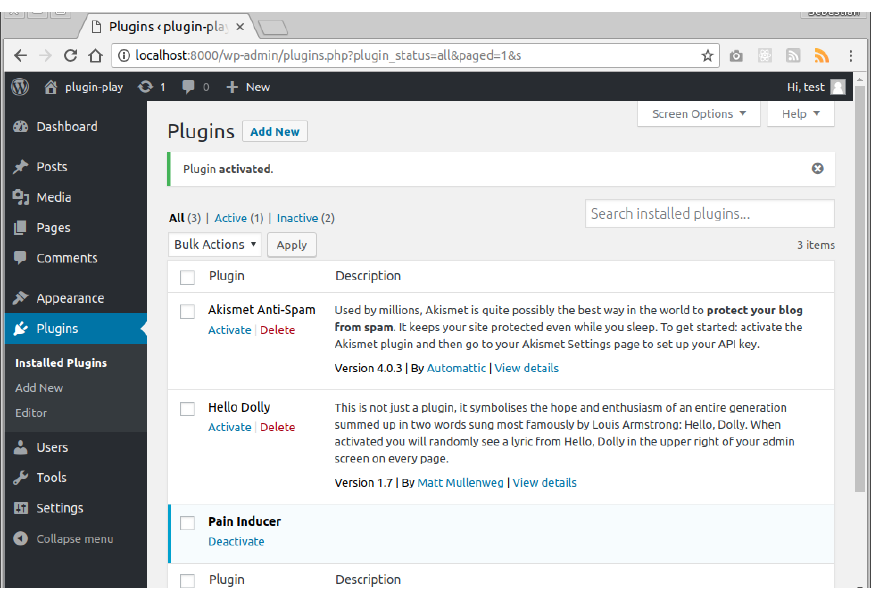Click the Appearance paintbrush icon

(21, 298)
